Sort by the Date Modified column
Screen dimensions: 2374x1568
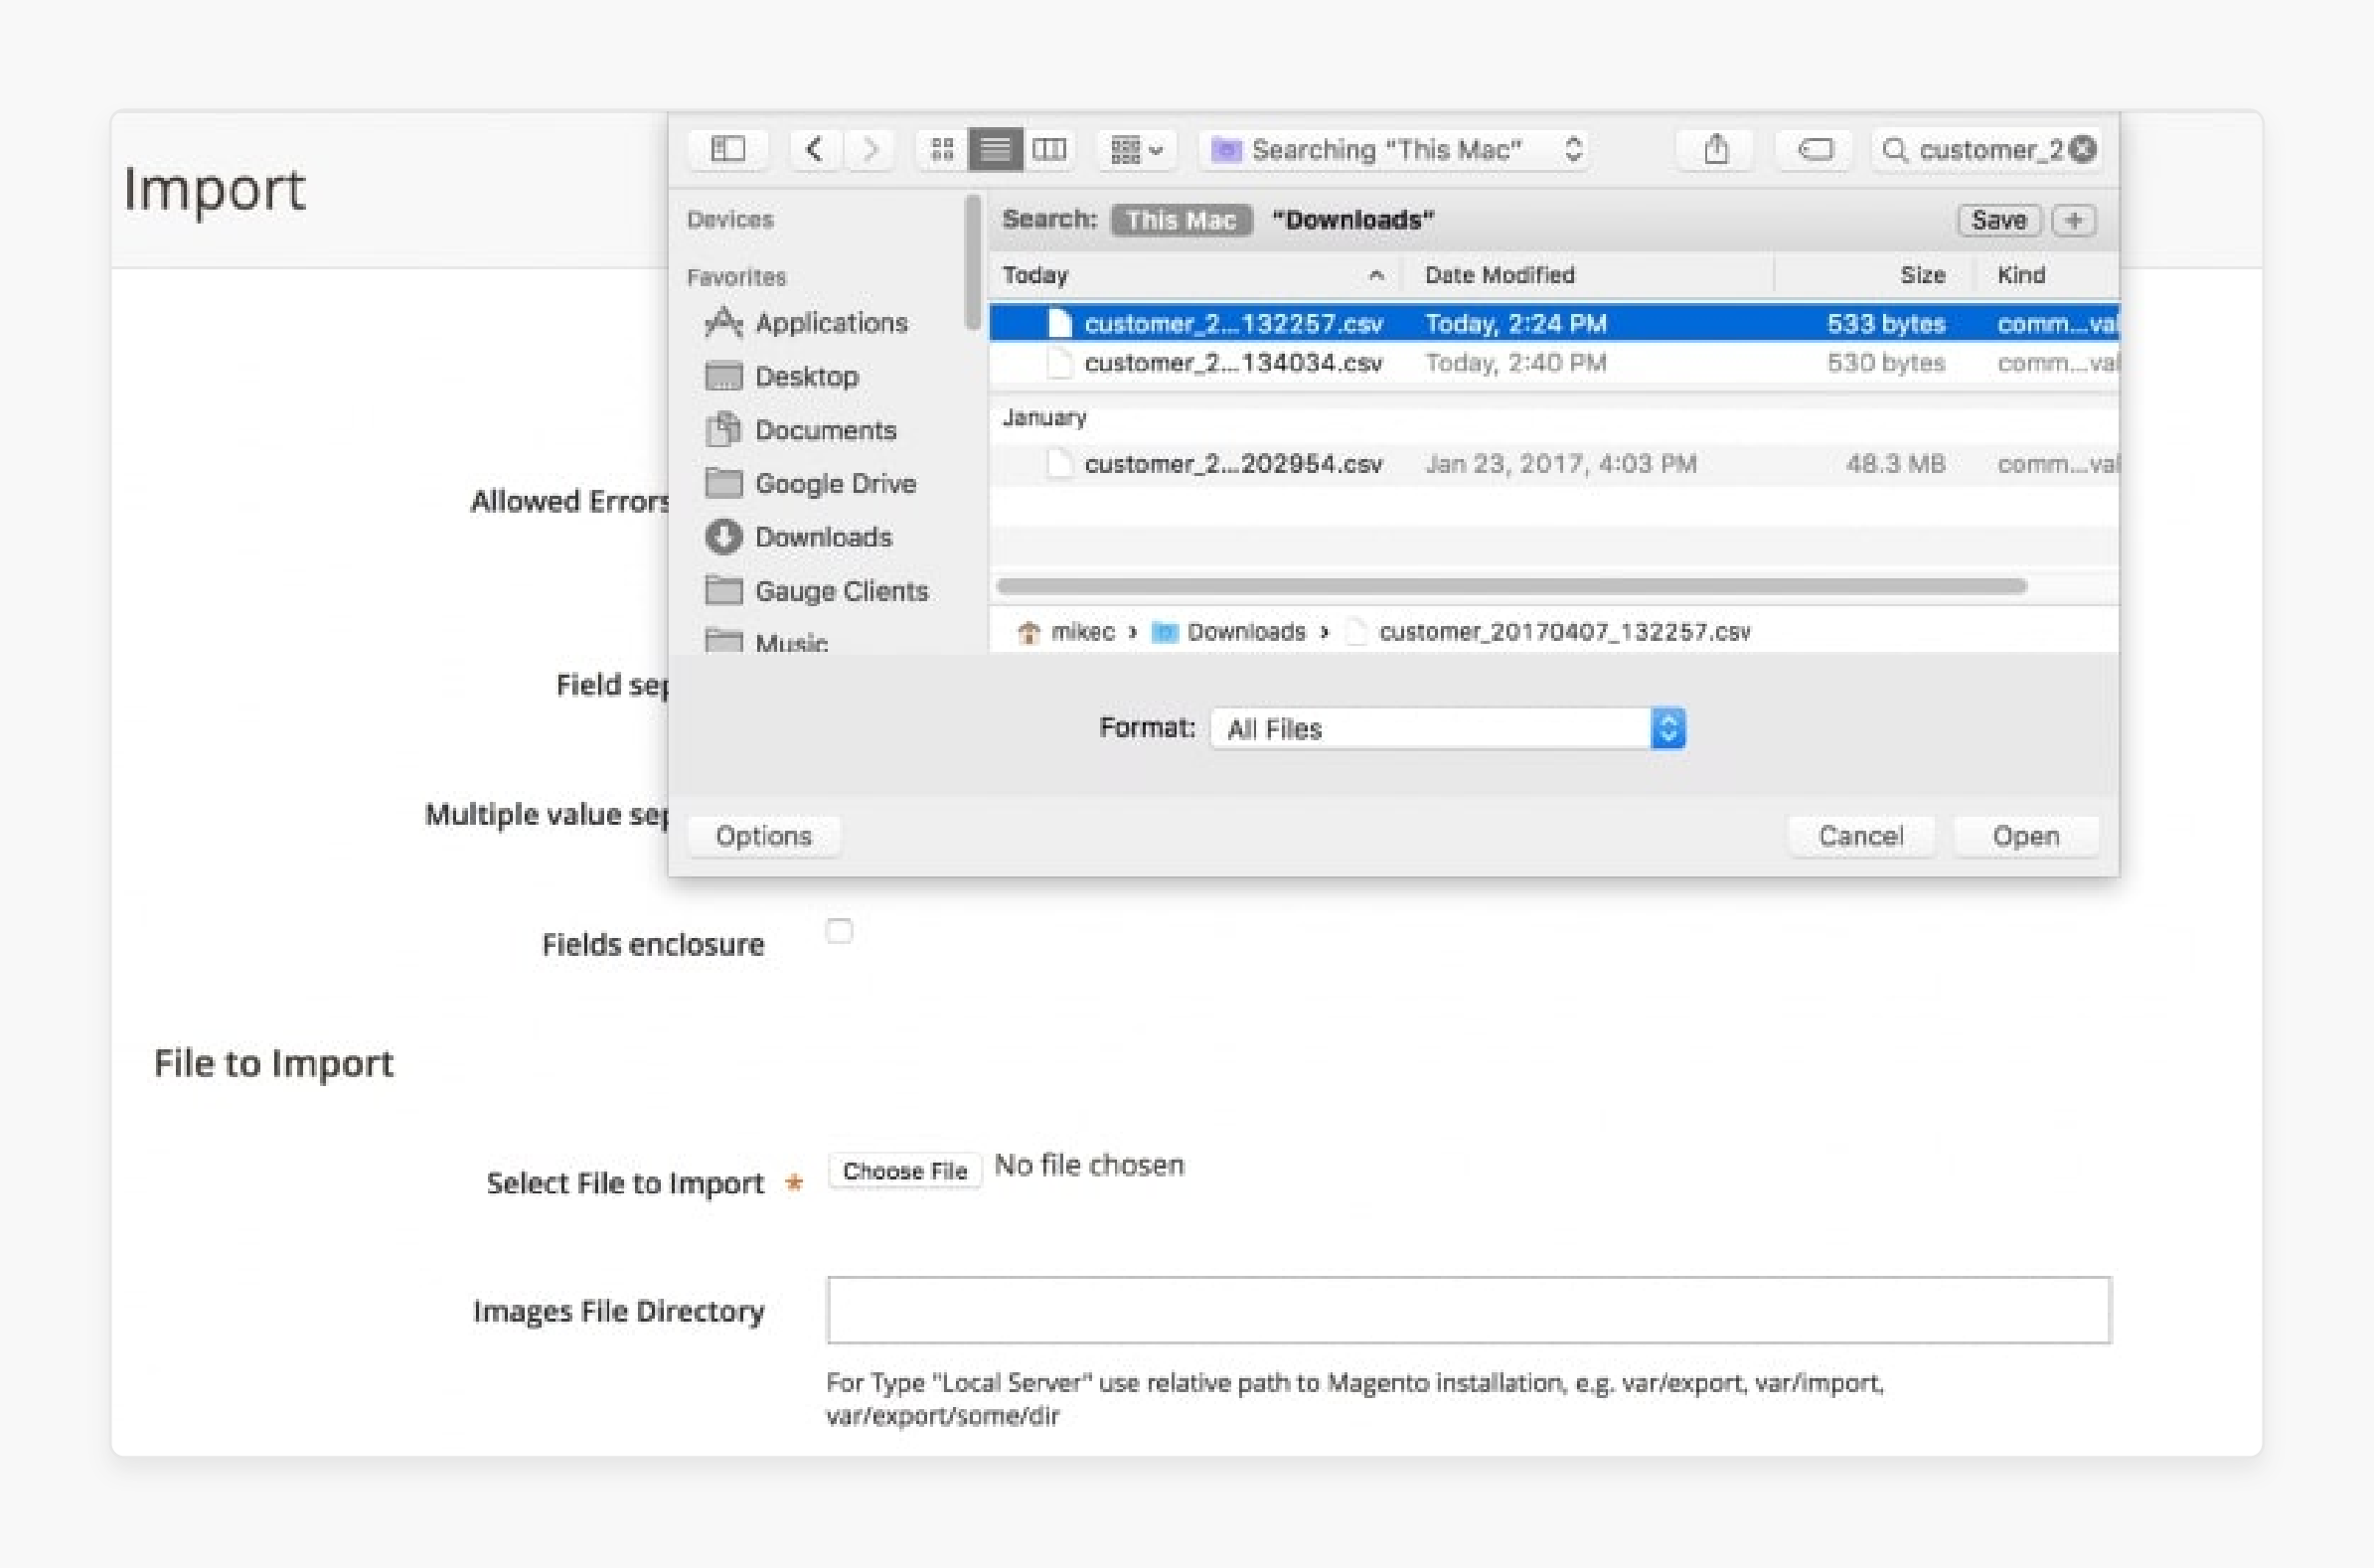pos(1588,275)
